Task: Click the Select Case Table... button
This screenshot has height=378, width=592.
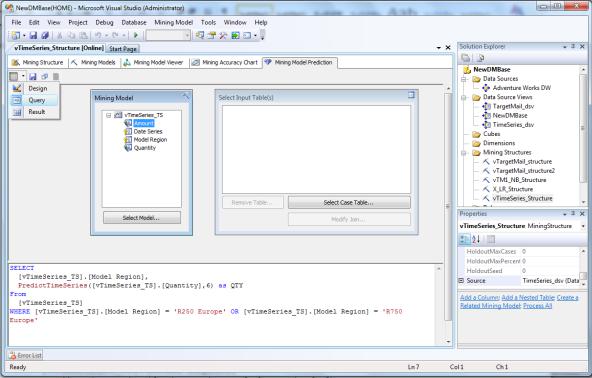Action: click(x=349, y=202)
